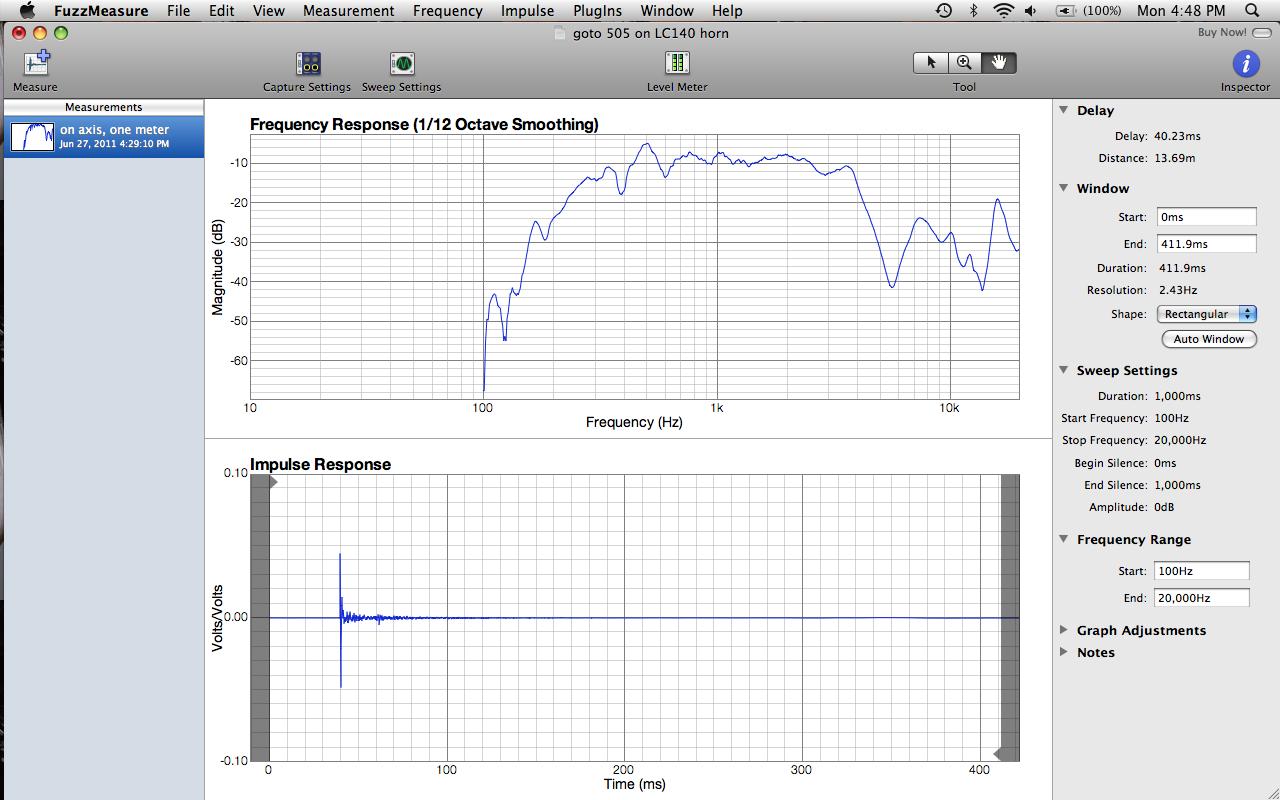Image resolution: width=1280 pixels, height=800 pixels.
Task: Click the volume menu bar icon
Action: pyautogui.click(x=1031, y=10)
